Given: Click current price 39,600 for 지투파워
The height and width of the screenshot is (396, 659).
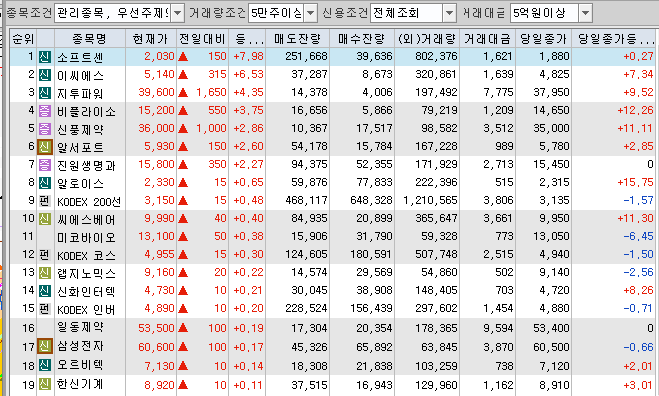Looking at the screenshot, I should 156,92.
